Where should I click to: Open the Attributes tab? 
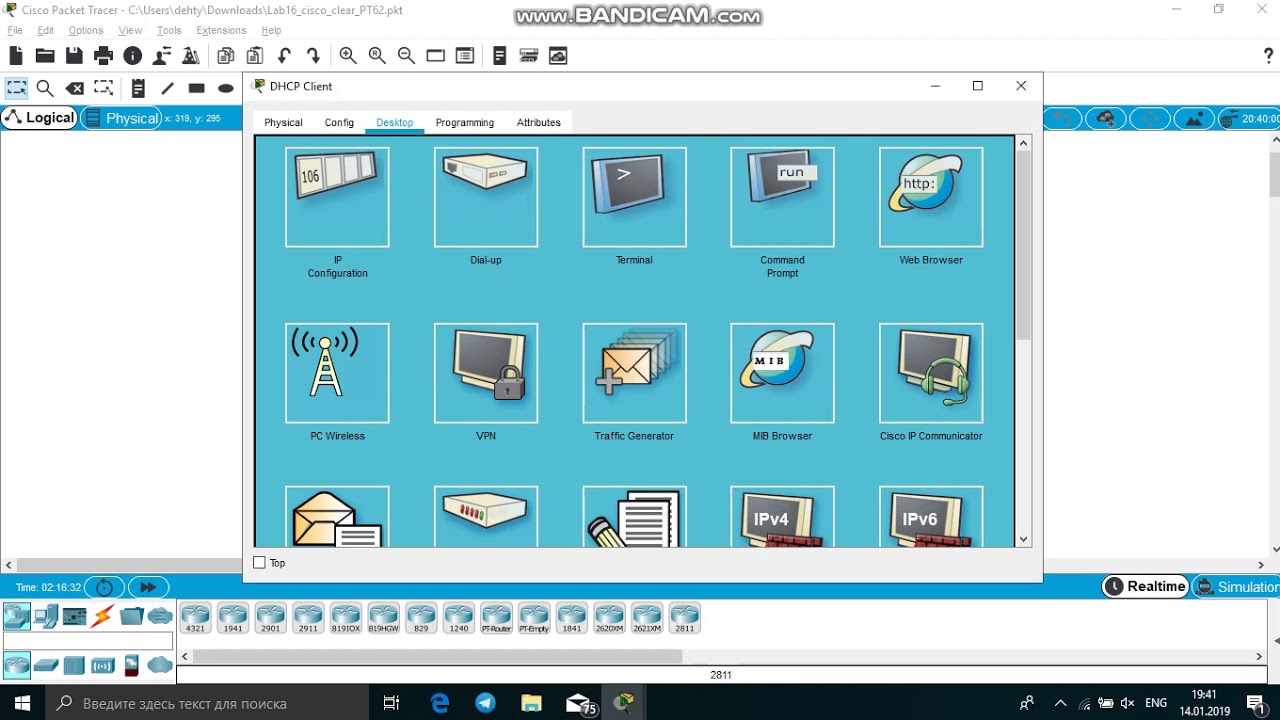[539, 122]
